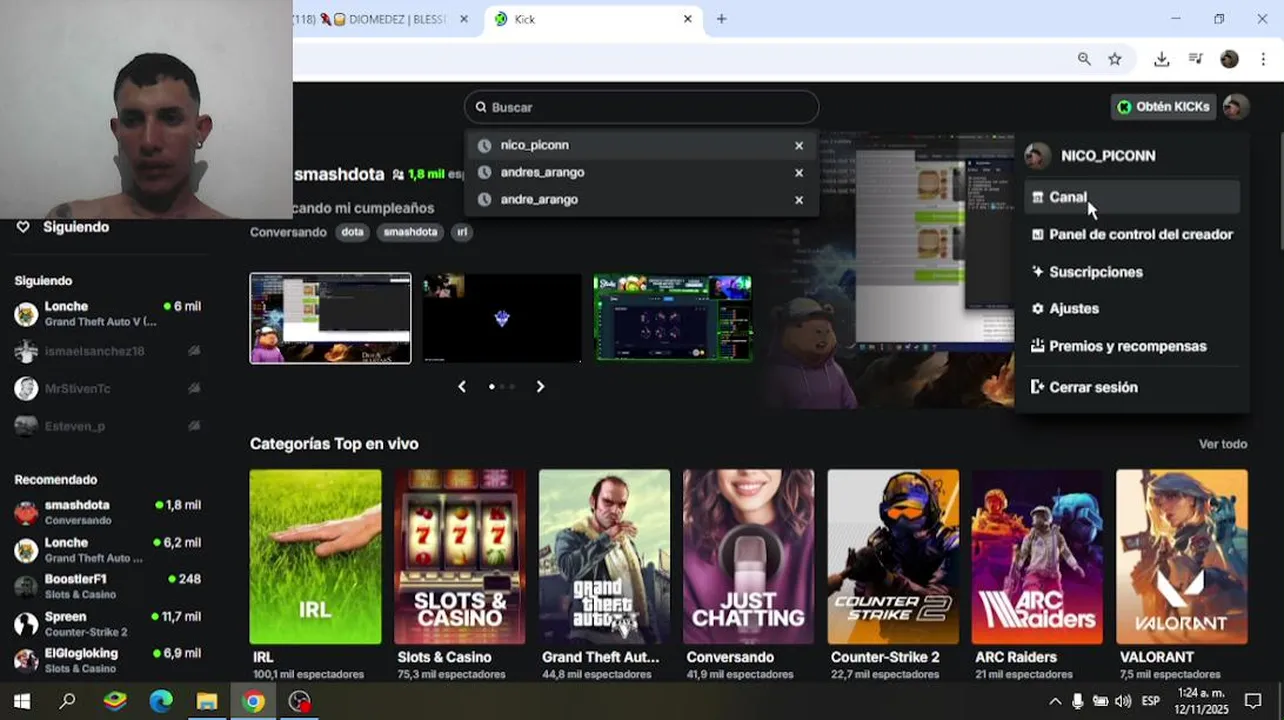Open the IRL category card
The height and width of the screenshot is (720, 1284).
pyautogui.click(x=315, y=557)
